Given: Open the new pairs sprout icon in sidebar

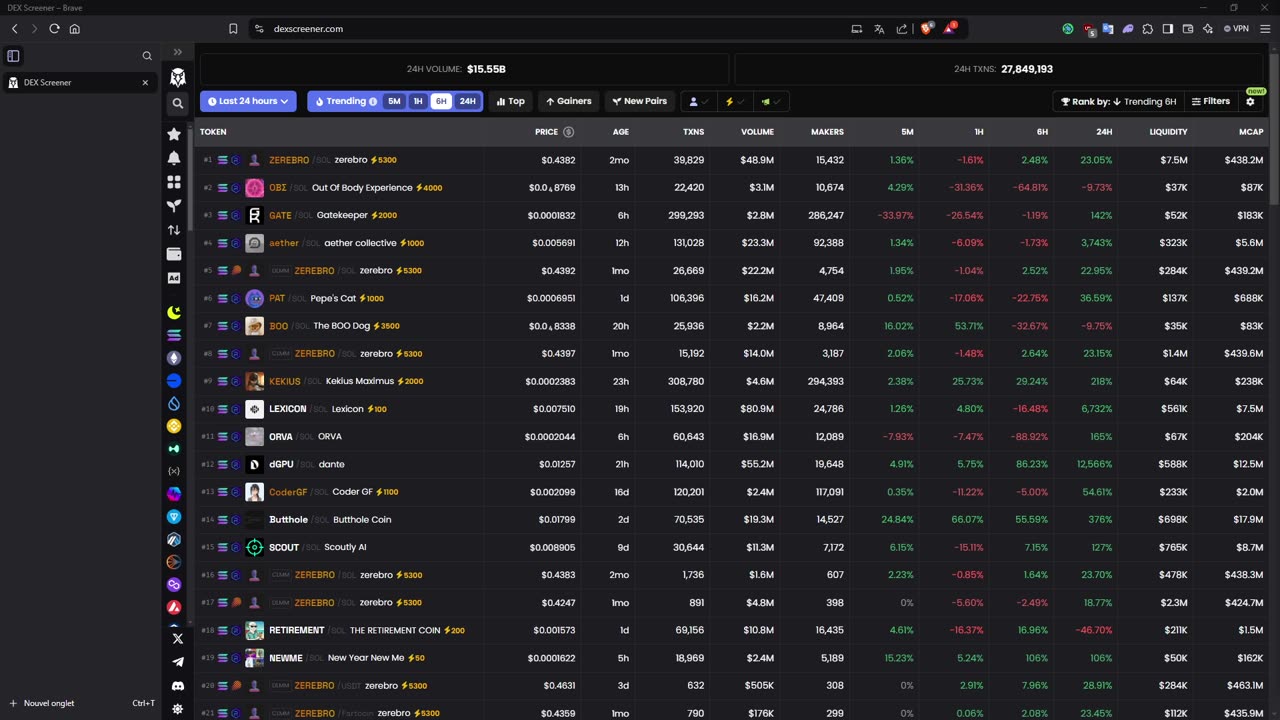Looking at the screenshot, I should pyautogui.click(x=174, y=206).
